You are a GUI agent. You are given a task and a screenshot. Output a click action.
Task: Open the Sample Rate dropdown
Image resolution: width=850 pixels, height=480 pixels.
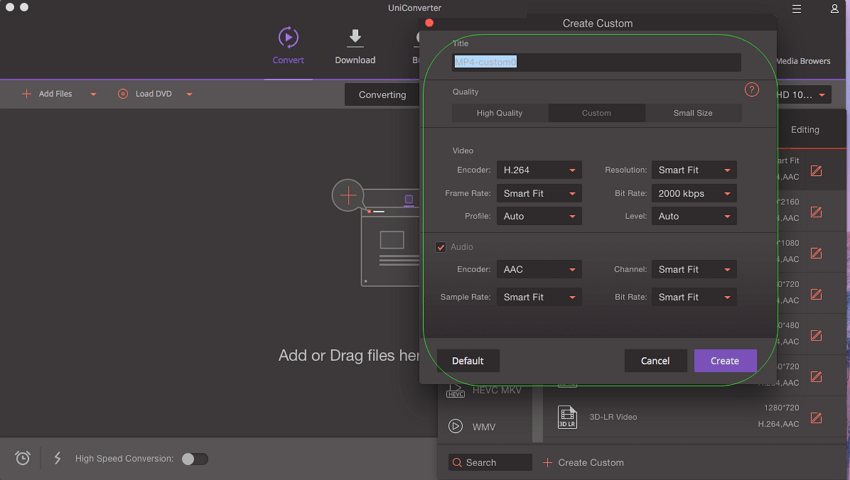tap(539, 297)
